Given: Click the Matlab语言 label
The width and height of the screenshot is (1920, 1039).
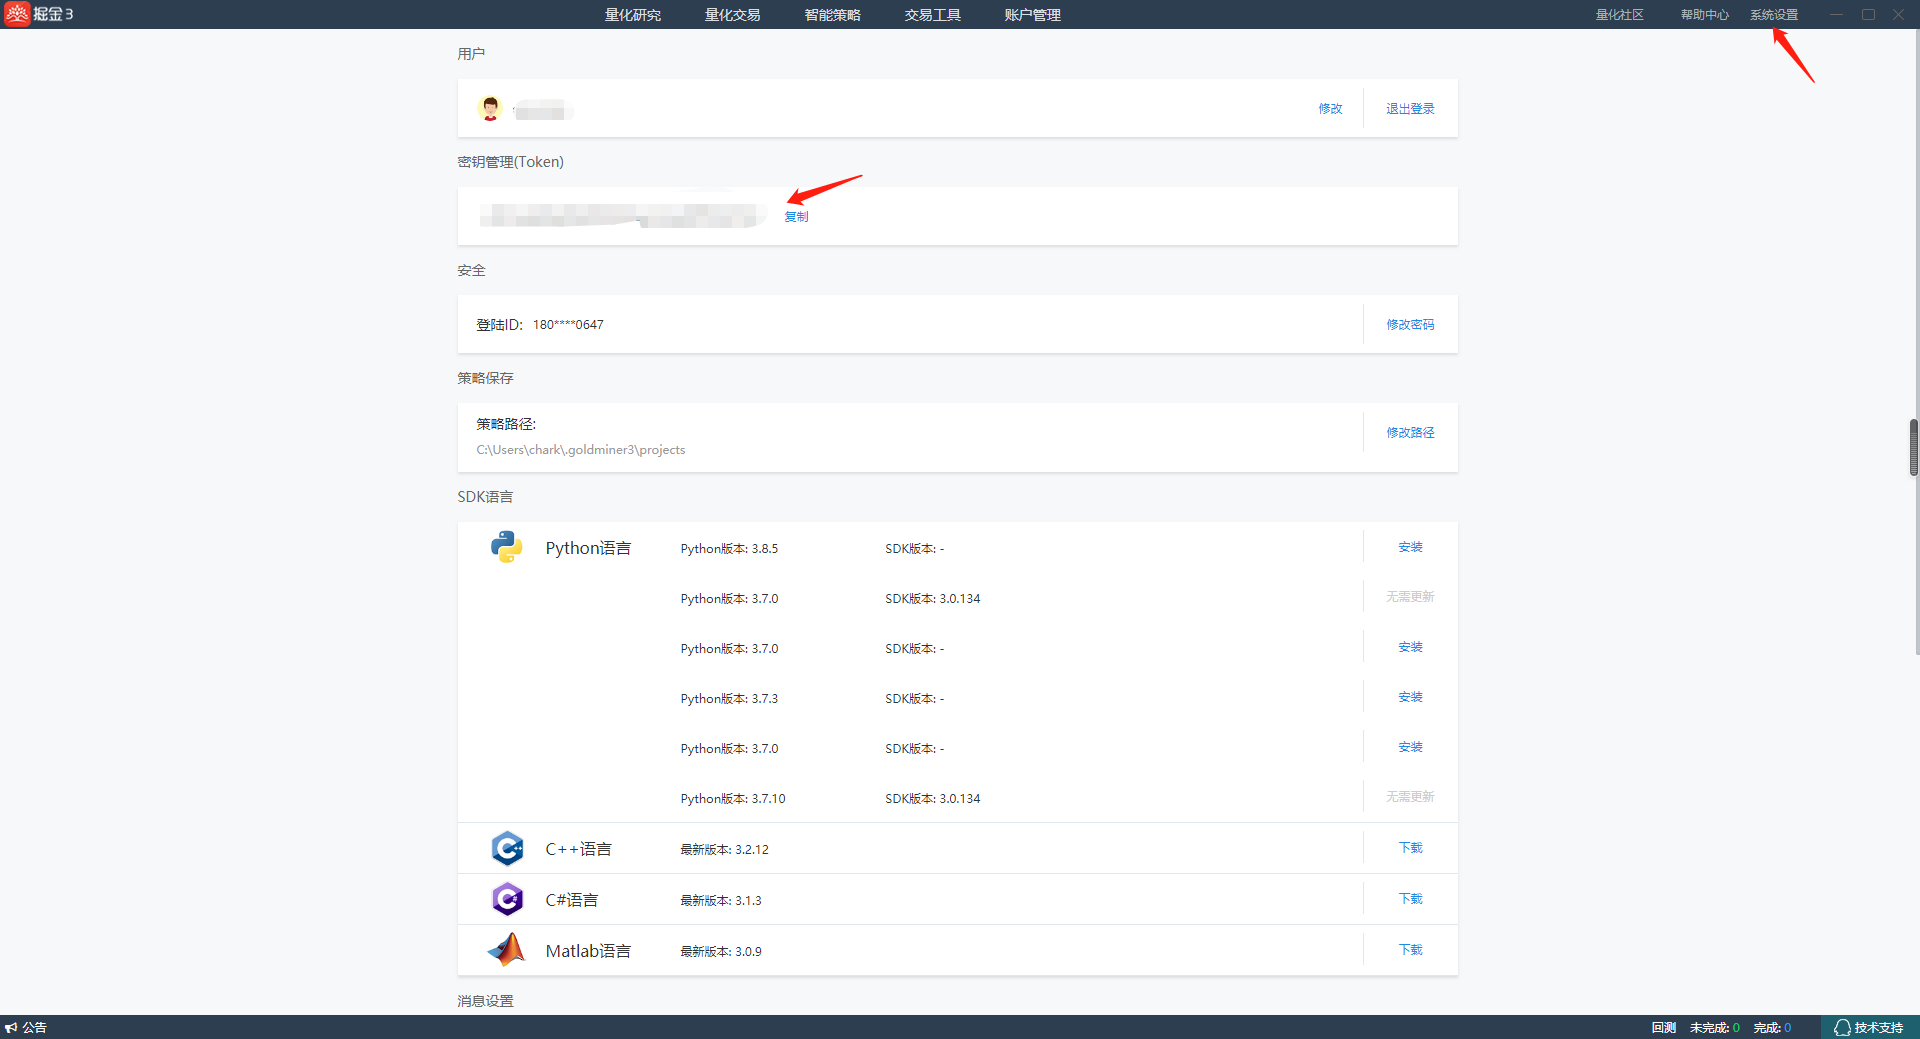Looking at the screenshot, I should (x=588, y=951).
